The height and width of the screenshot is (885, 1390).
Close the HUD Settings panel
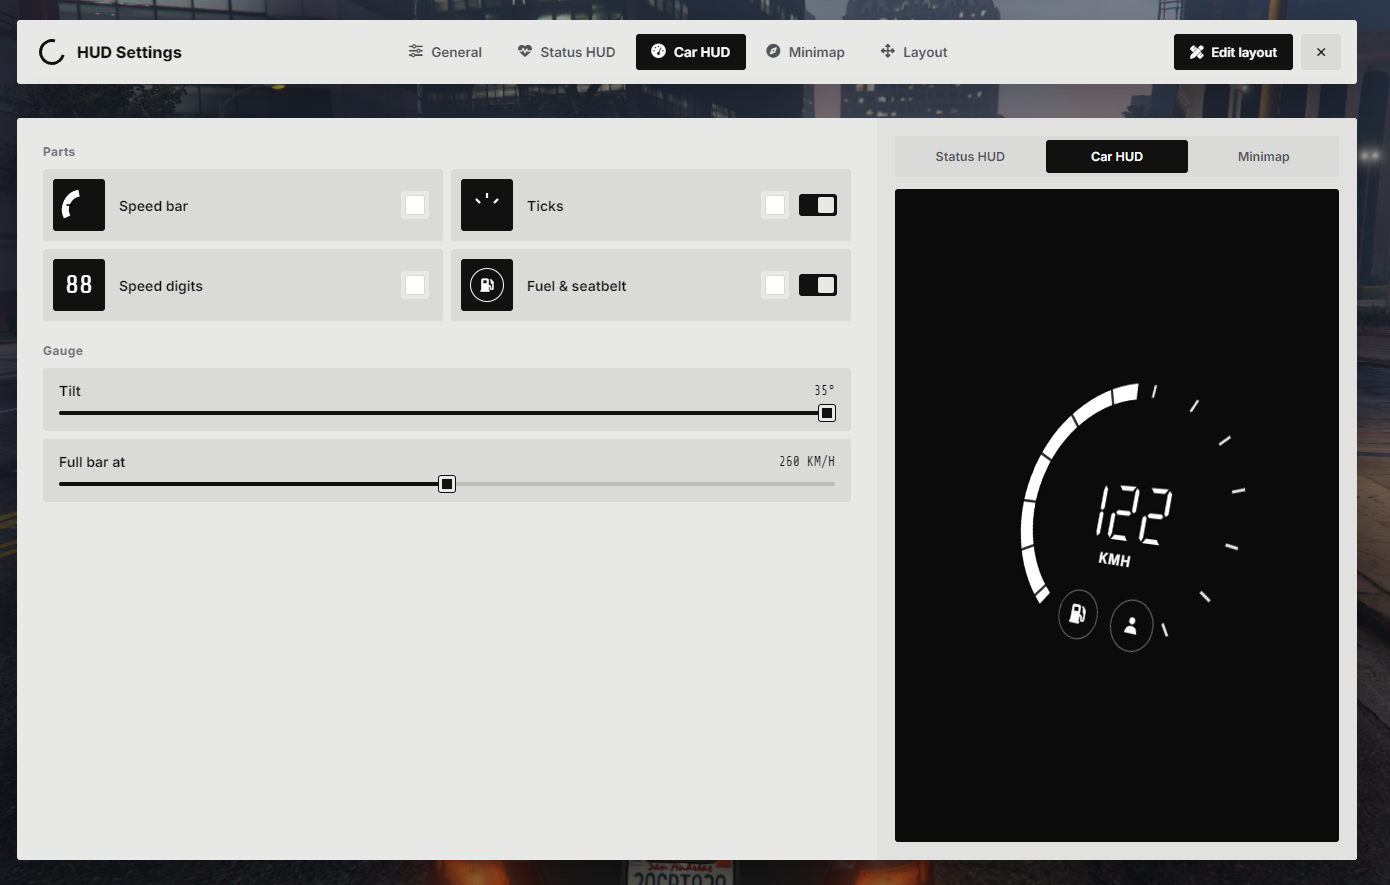point(1321,52)
